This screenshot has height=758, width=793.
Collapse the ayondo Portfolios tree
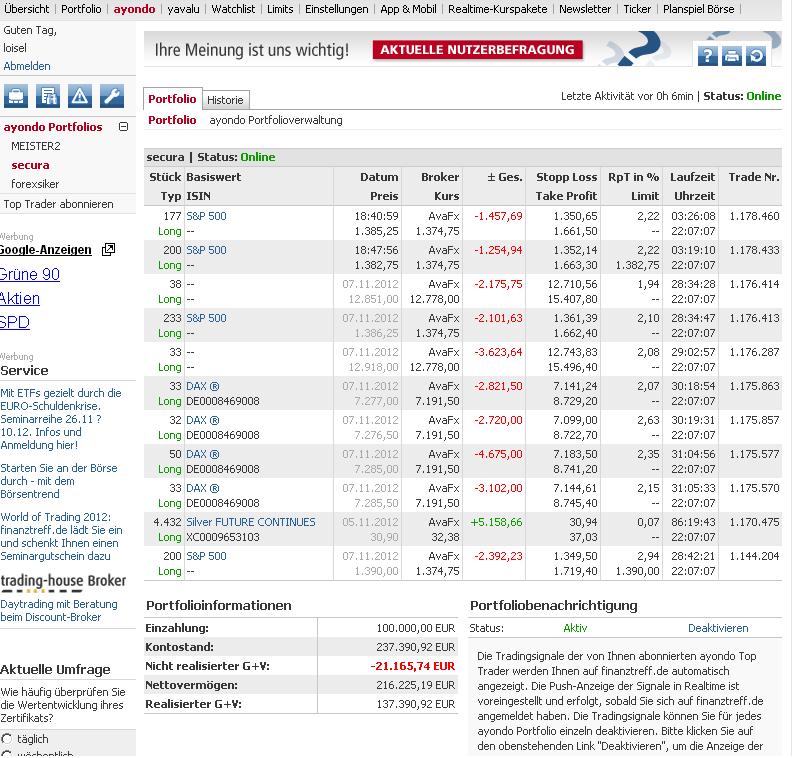[124, 127]
